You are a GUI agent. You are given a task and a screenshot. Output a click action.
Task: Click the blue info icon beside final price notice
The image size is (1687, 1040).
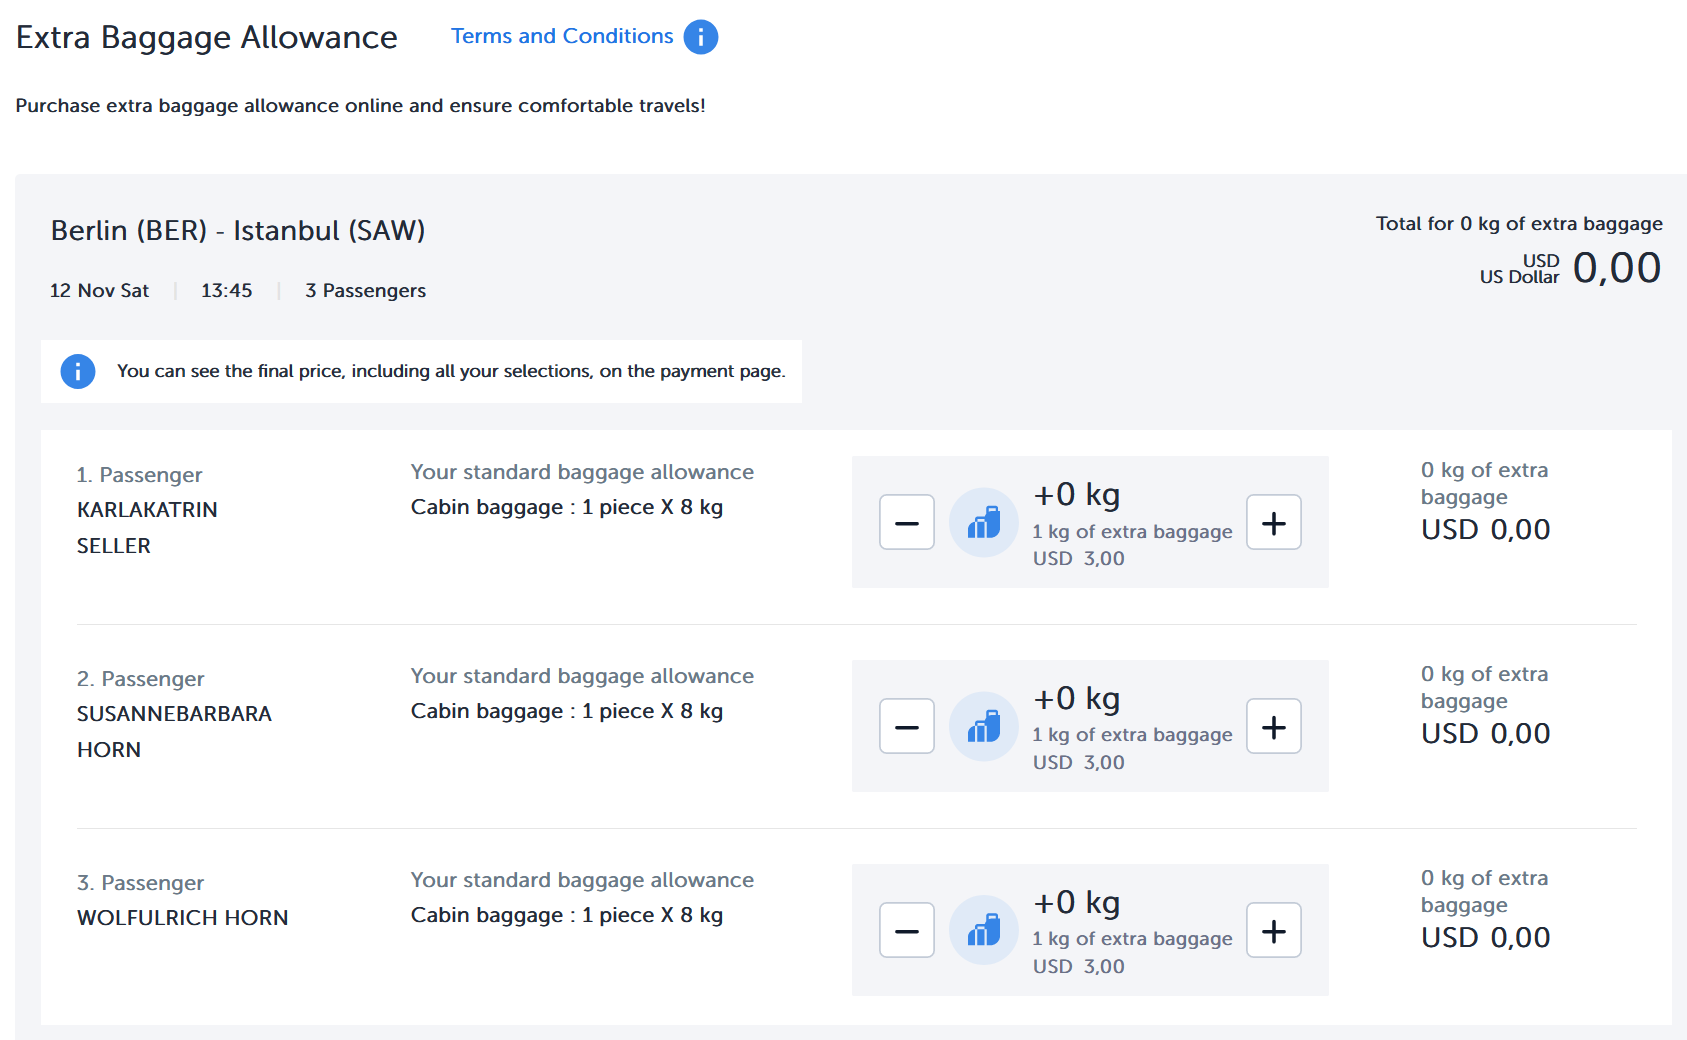pos(78,371)
